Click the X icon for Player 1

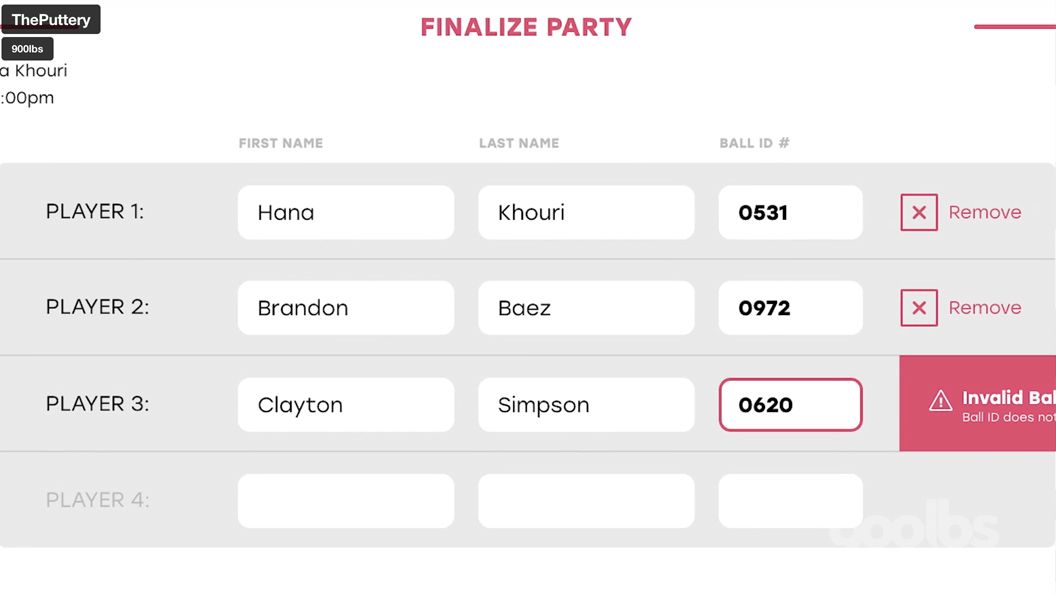point(919,212)
